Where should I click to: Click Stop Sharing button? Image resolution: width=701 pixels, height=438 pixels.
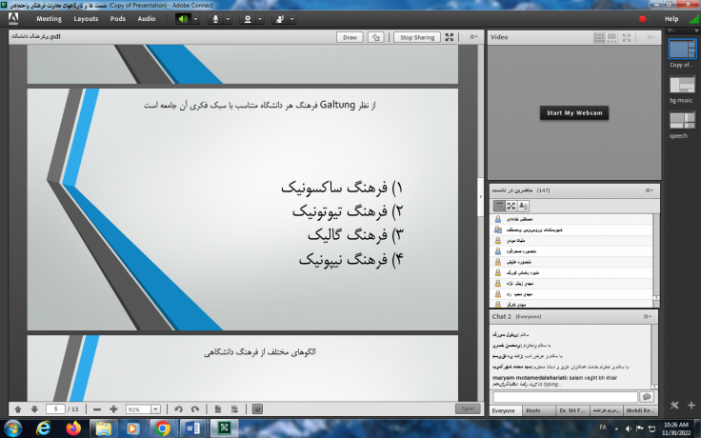417,38
